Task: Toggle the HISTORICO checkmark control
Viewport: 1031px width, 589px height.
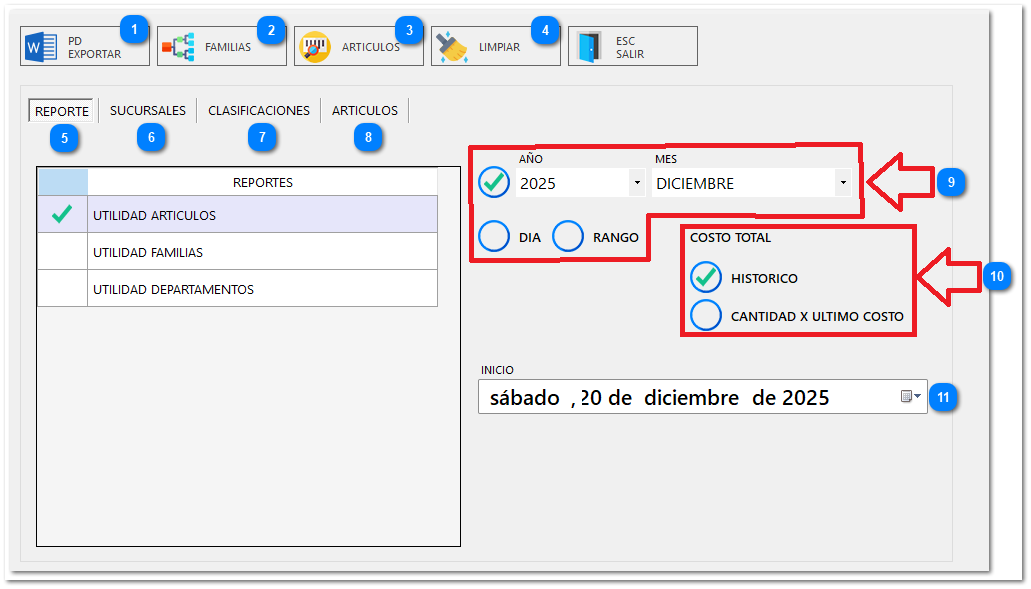Action: [707, 277]
